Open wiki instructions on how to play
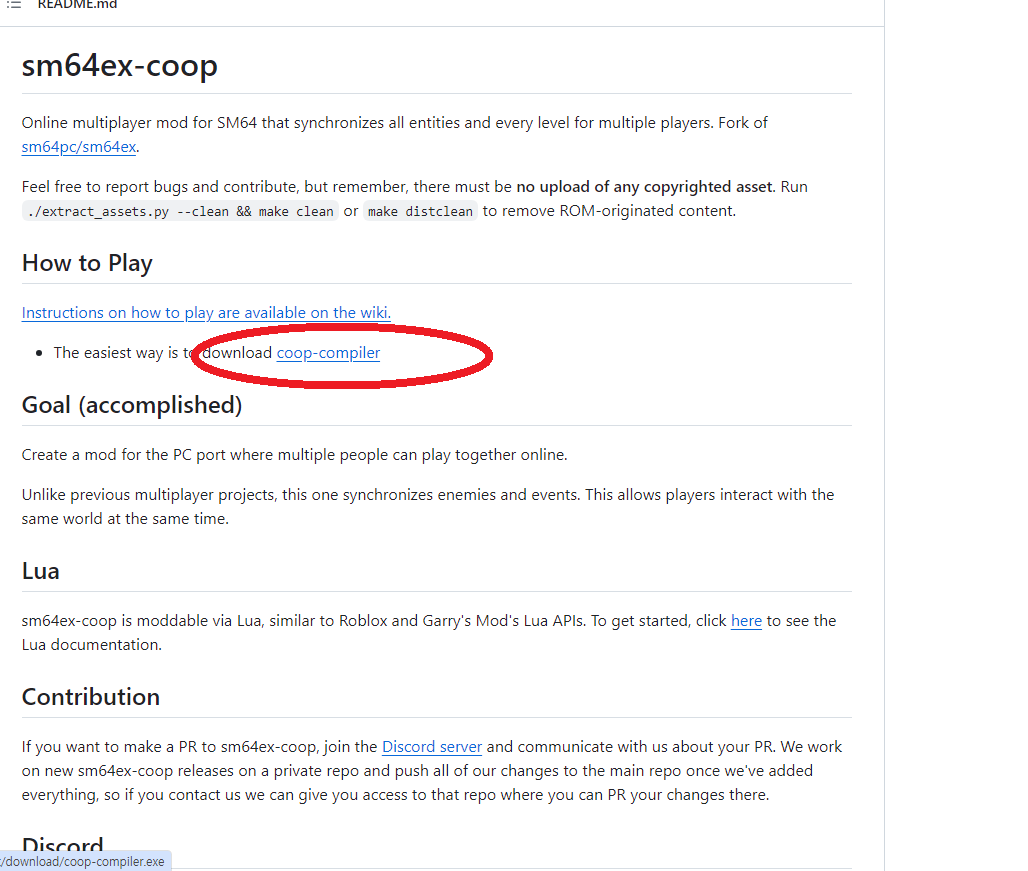 [206, 313]
